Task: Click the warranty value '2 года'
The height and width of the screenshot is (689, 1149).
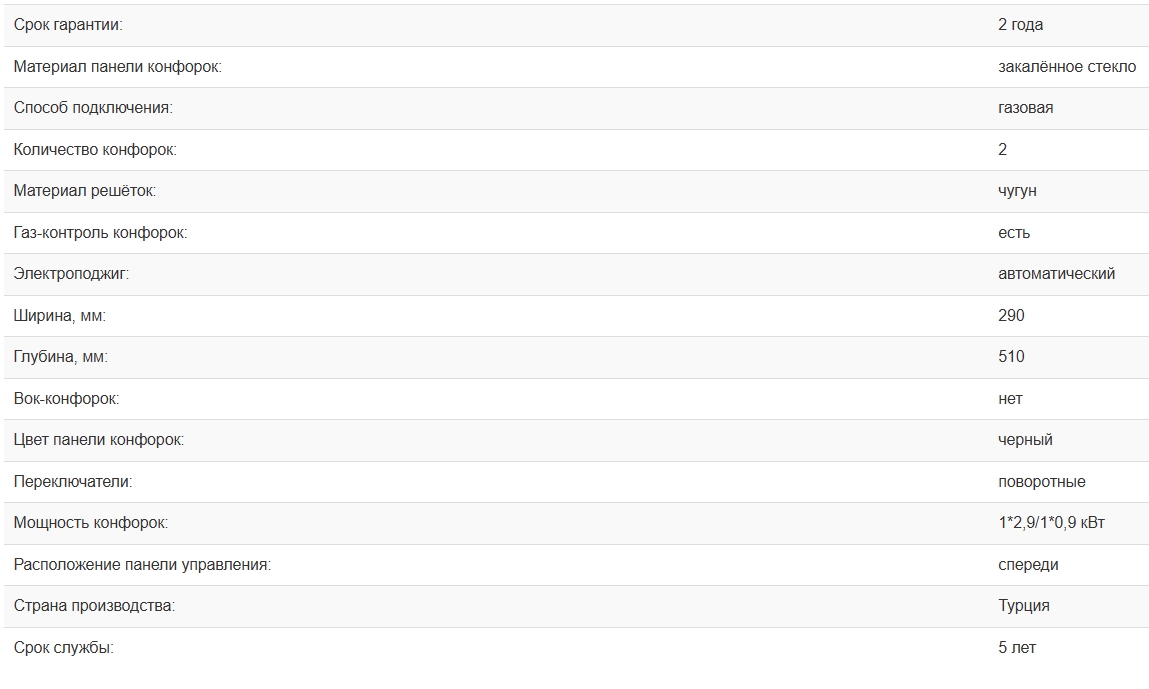Action: click(1020, 25)
